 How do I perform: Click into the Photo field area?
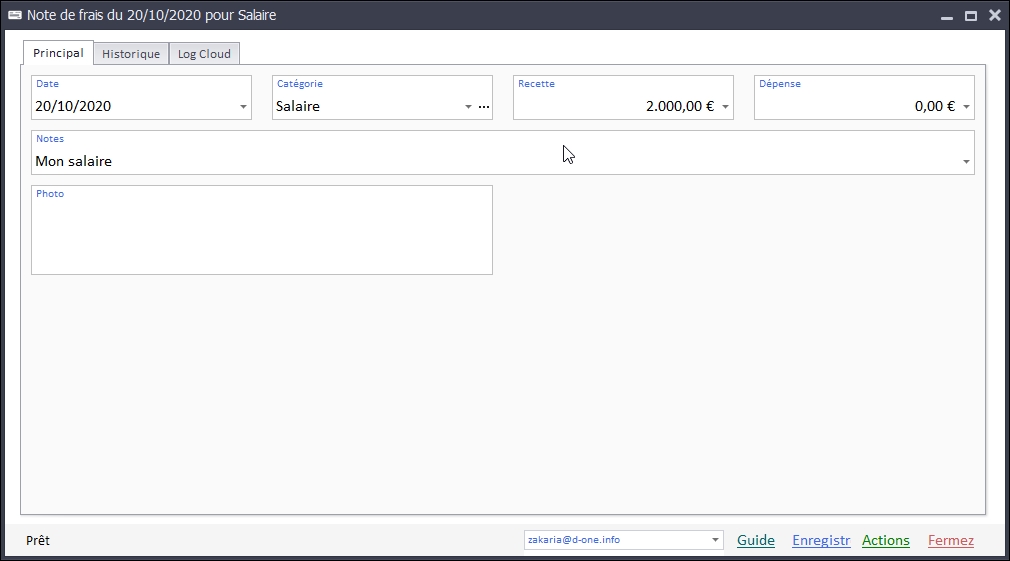tap(262, 235)
